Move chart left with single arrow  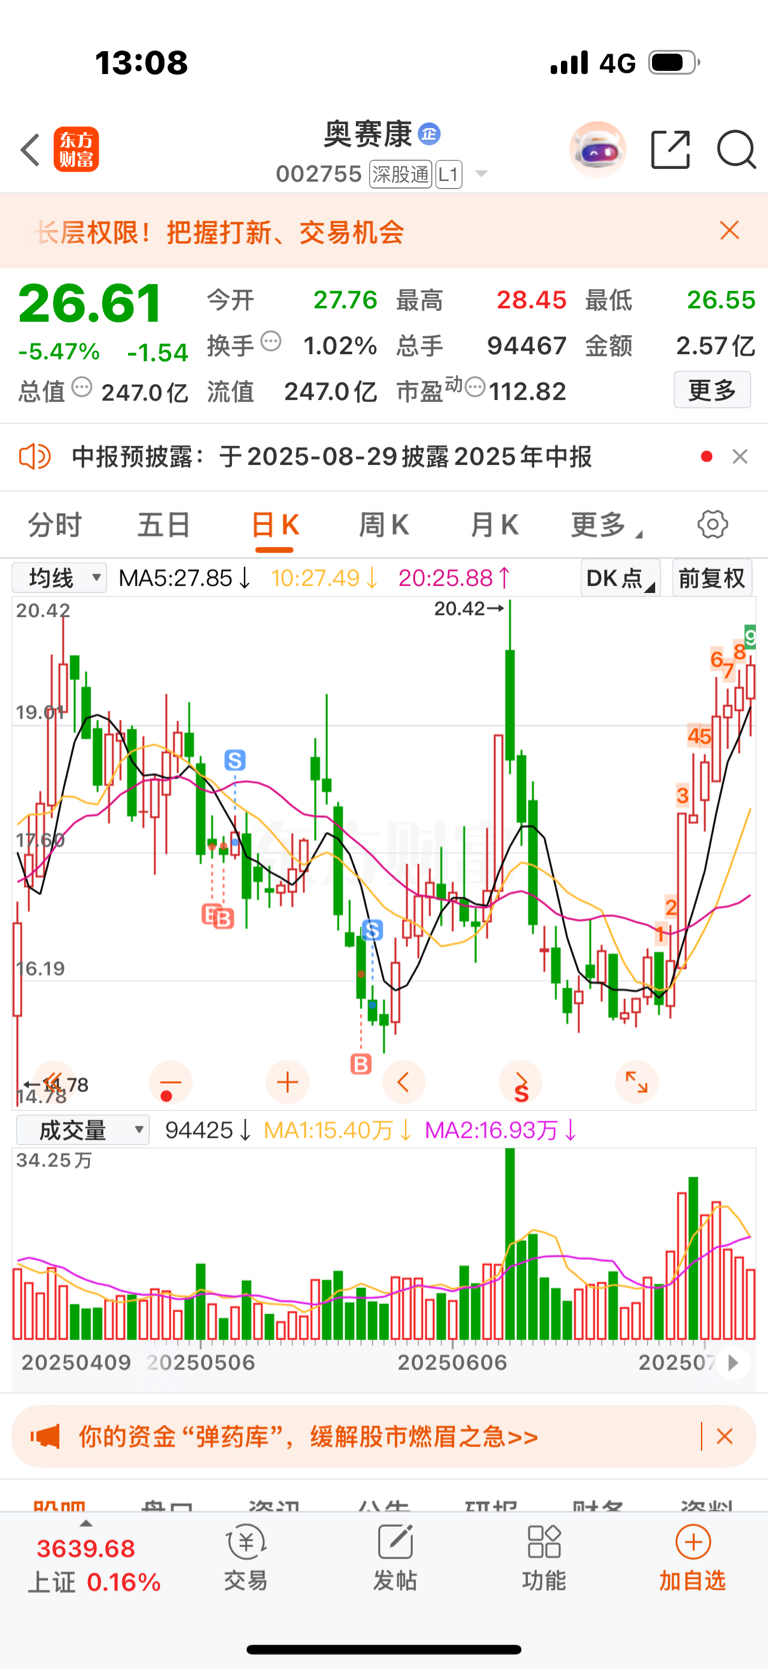pyautogui.click(x=404, y=1082)
